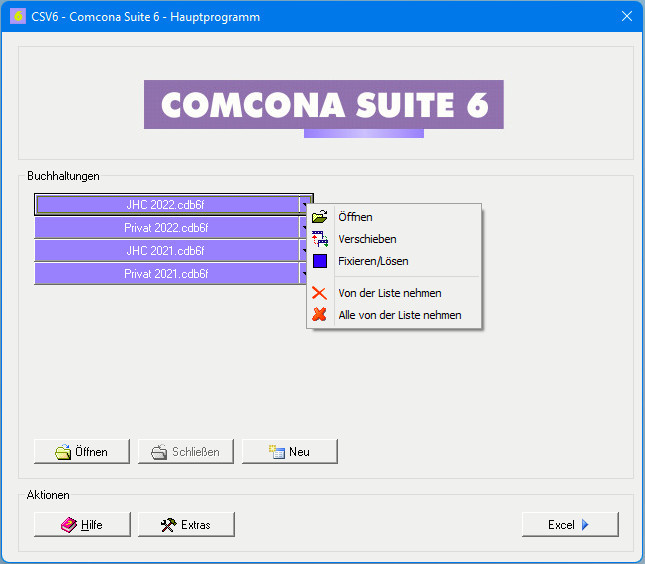Click the Neu button

[290, 452]
